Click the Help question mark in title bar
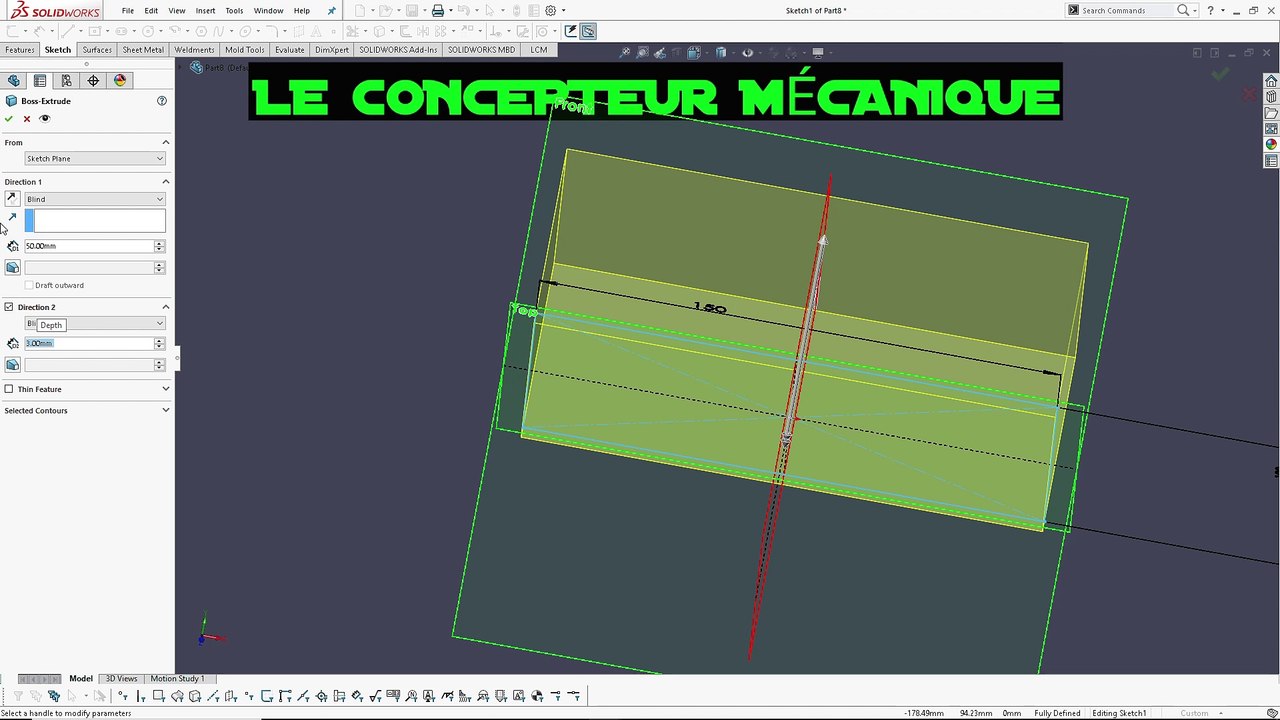 pyautogui.click(x=1211, y=10)
